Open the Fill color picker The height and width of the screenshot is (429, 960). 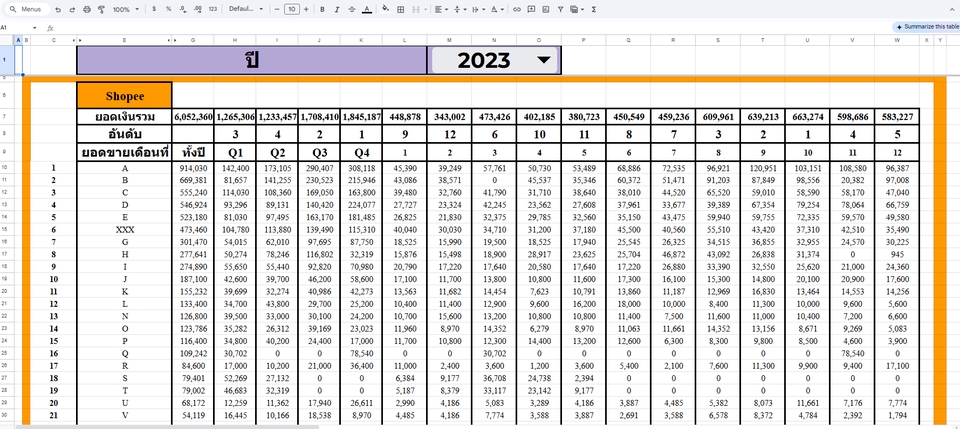point(387,9)
